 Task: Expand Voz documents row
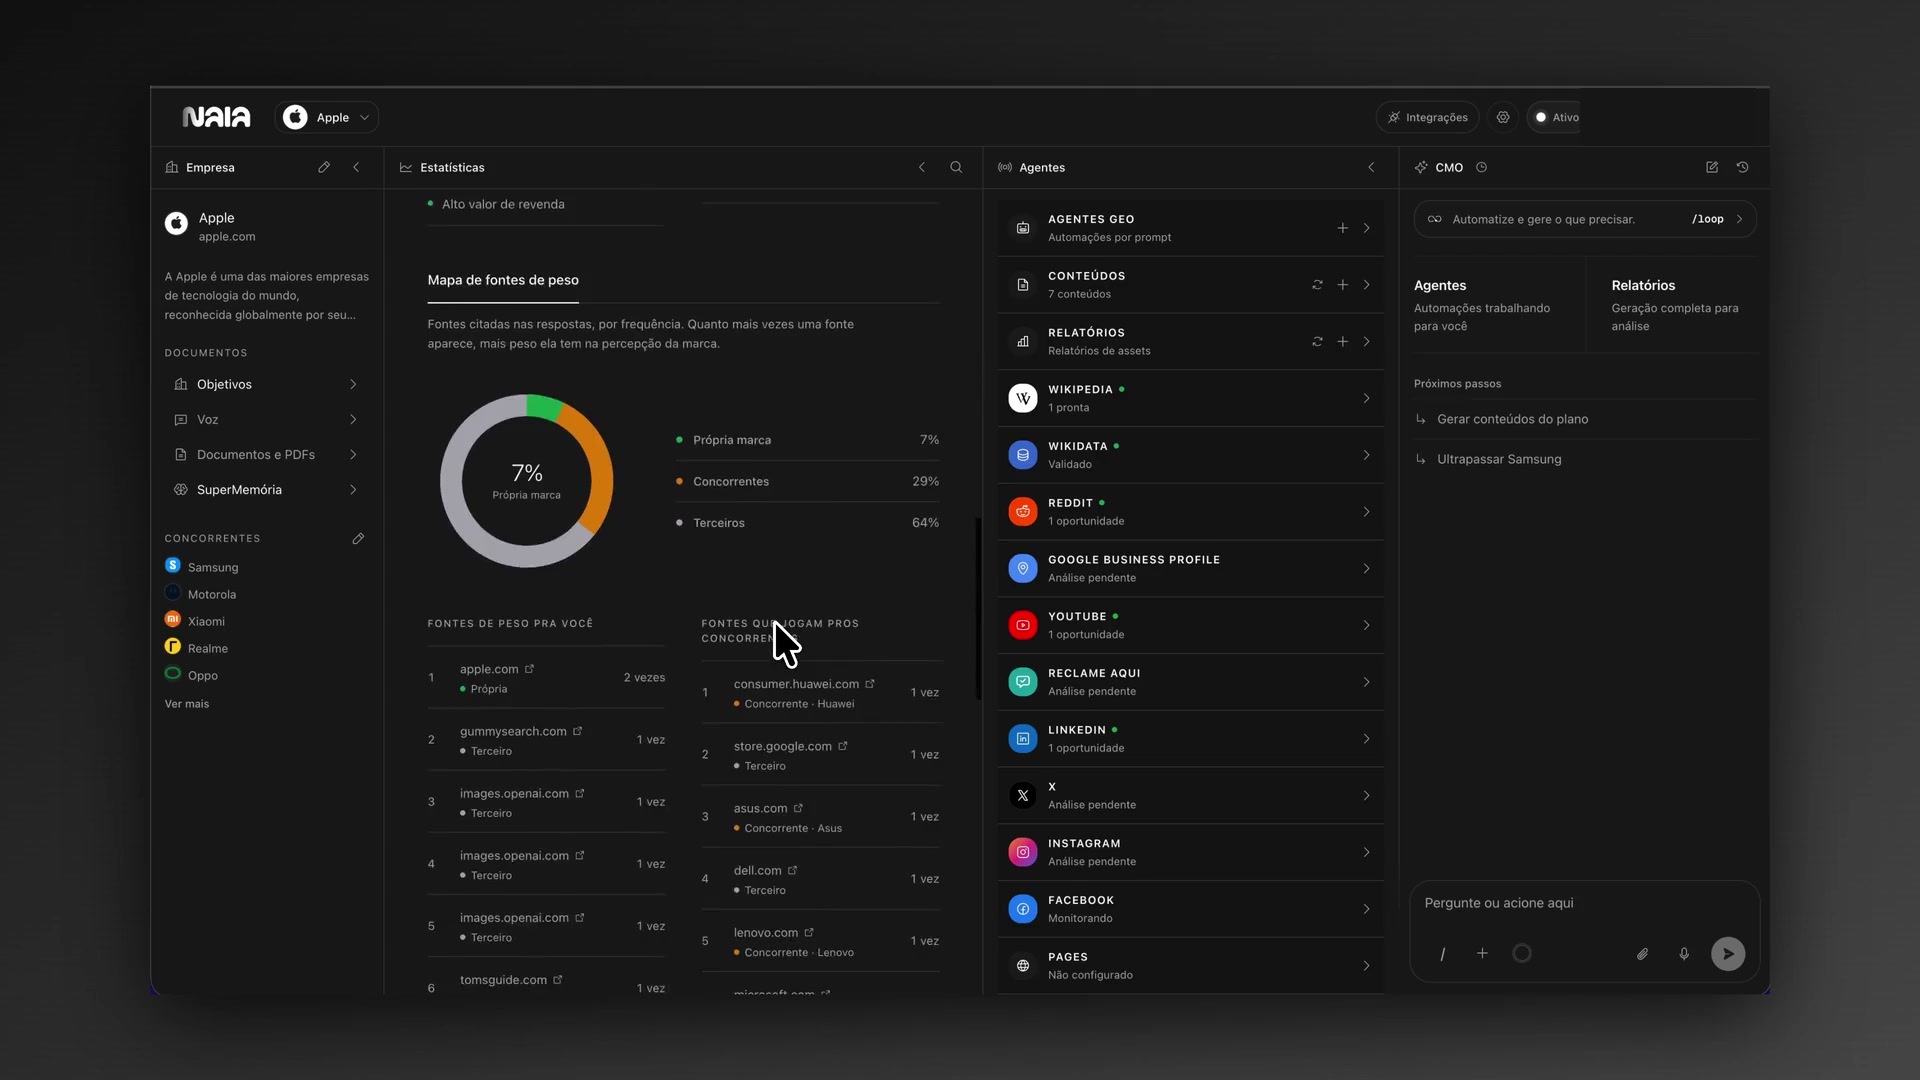(x=266, y=419)
